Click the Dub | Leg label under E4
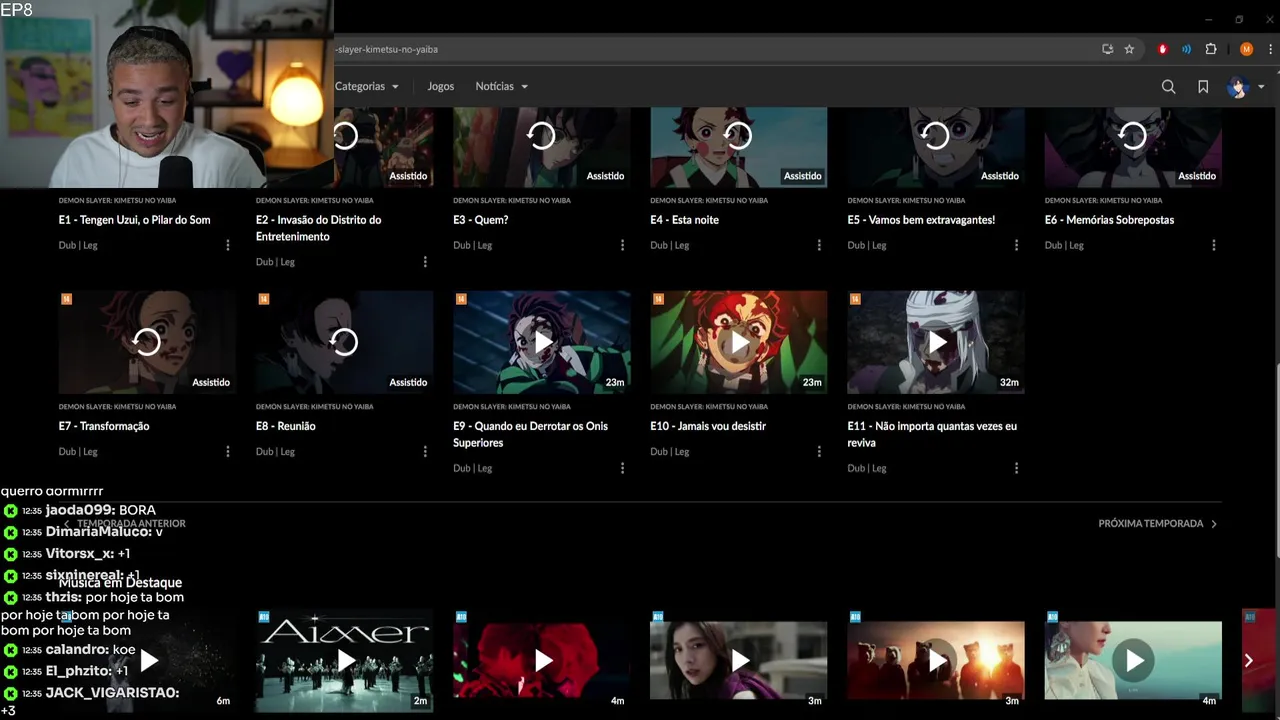1280x720 pixels. click(x=670, y=245)
